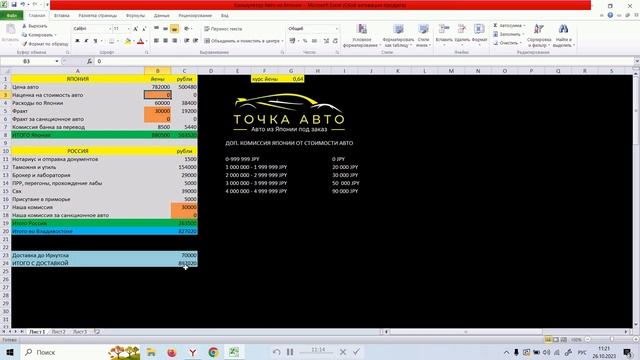Screen dimensions: 640x360
Task: Toggle center text horizontally
Action: (165, 41)
